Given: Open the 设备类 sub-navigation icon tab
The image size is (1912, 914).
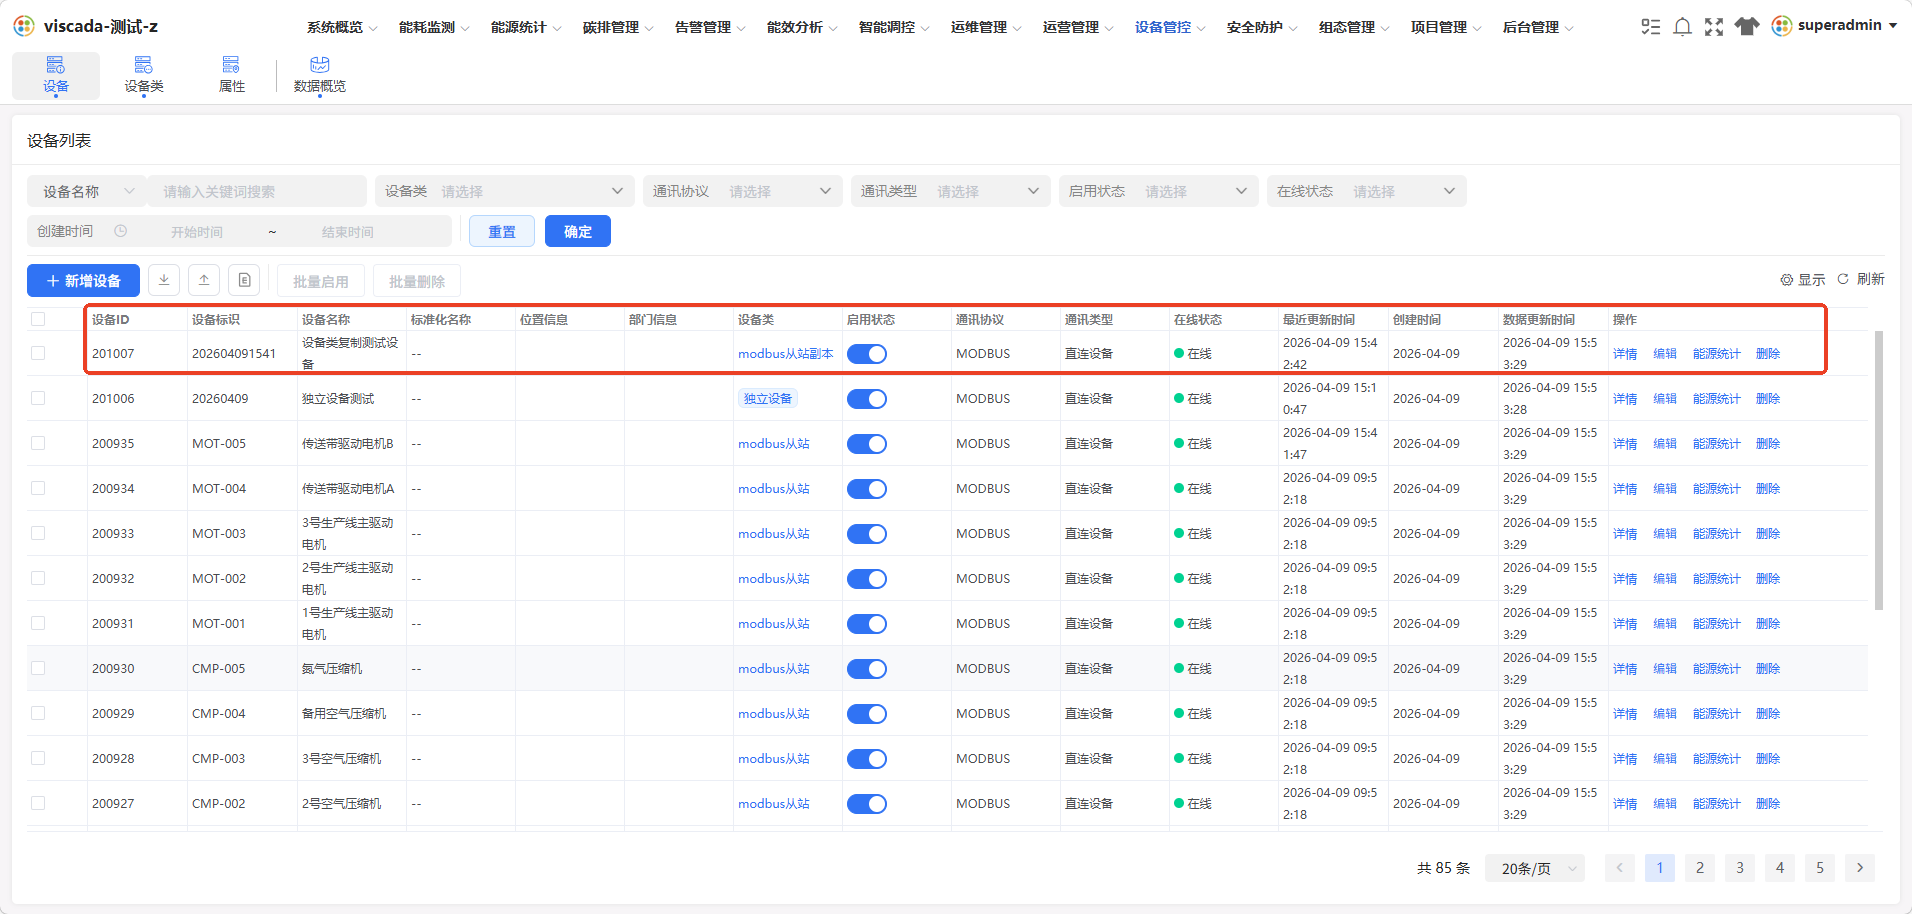Looking at the screenshot, I should pos(144,75).
